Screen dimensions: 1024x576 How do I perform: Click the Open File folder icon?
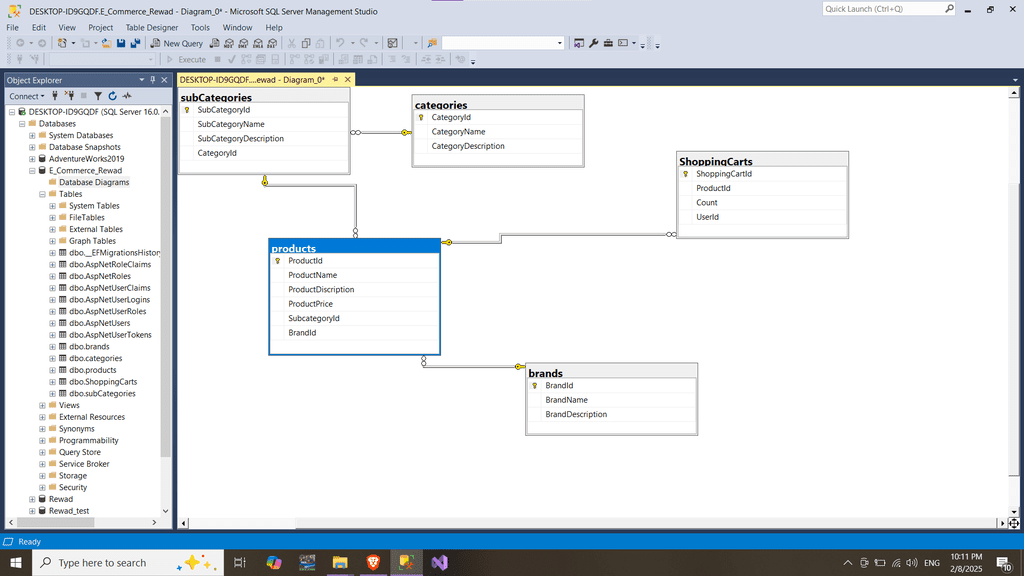(106, 43)
